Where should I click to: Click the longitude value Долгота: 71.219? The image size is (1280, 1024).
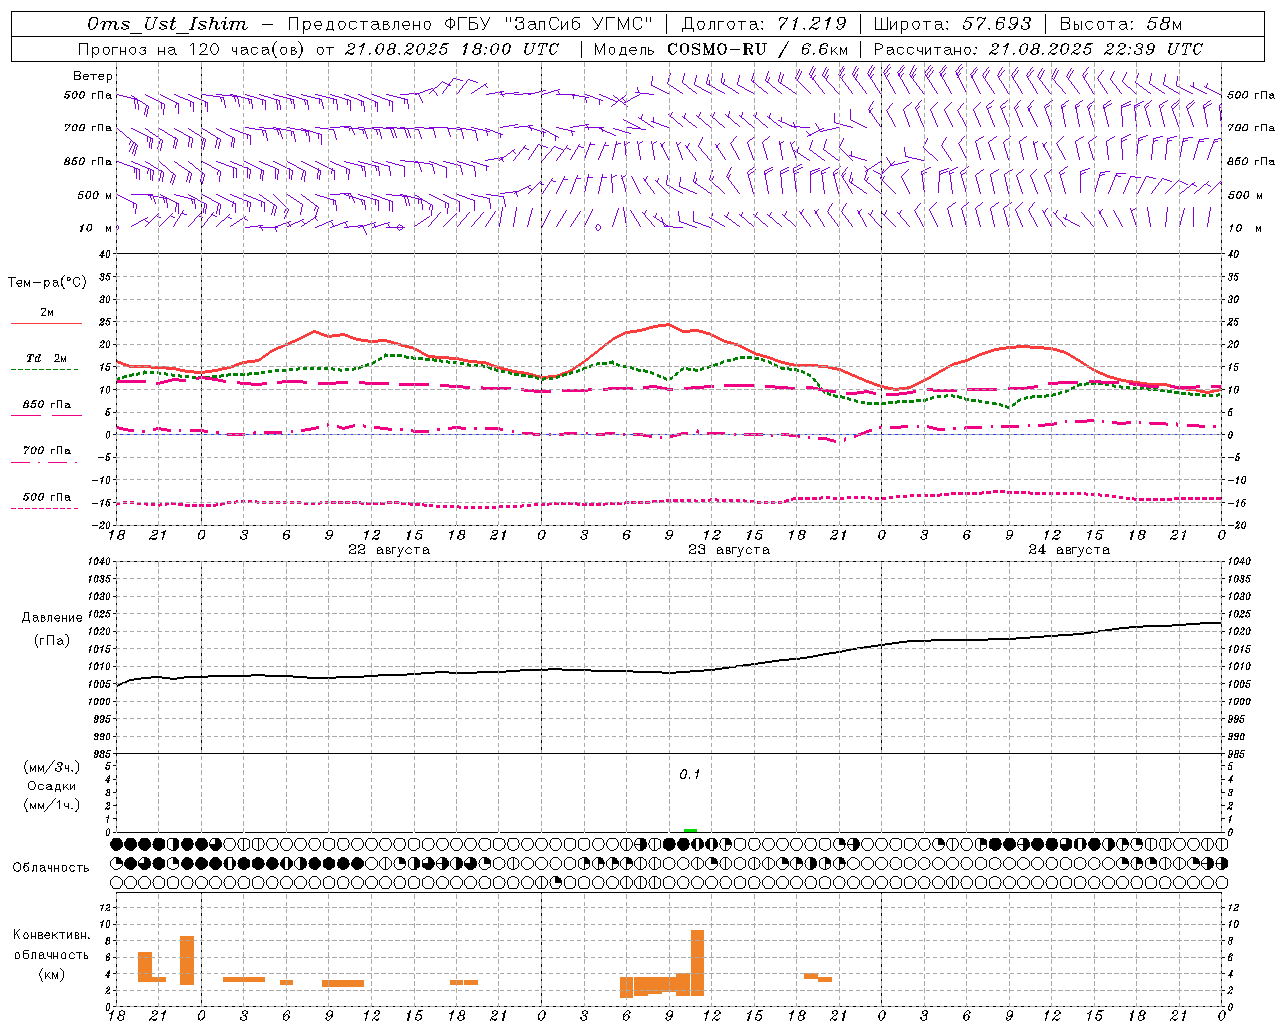tap(764, 24)
